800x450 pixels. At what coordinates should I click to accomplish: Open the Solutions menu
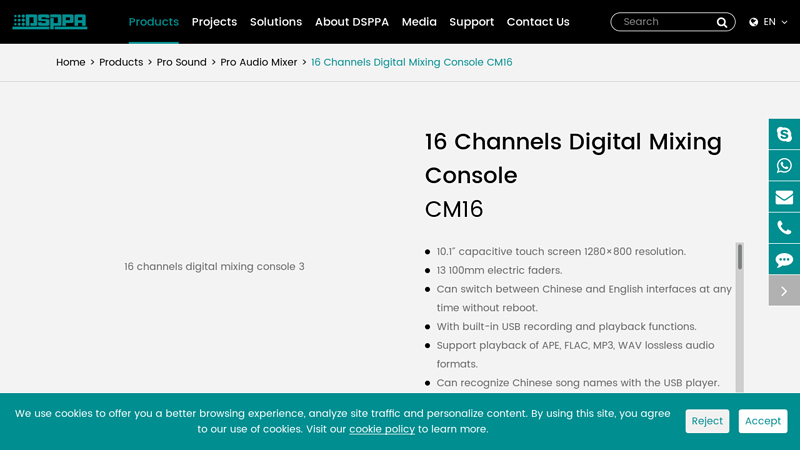(276, 22)
